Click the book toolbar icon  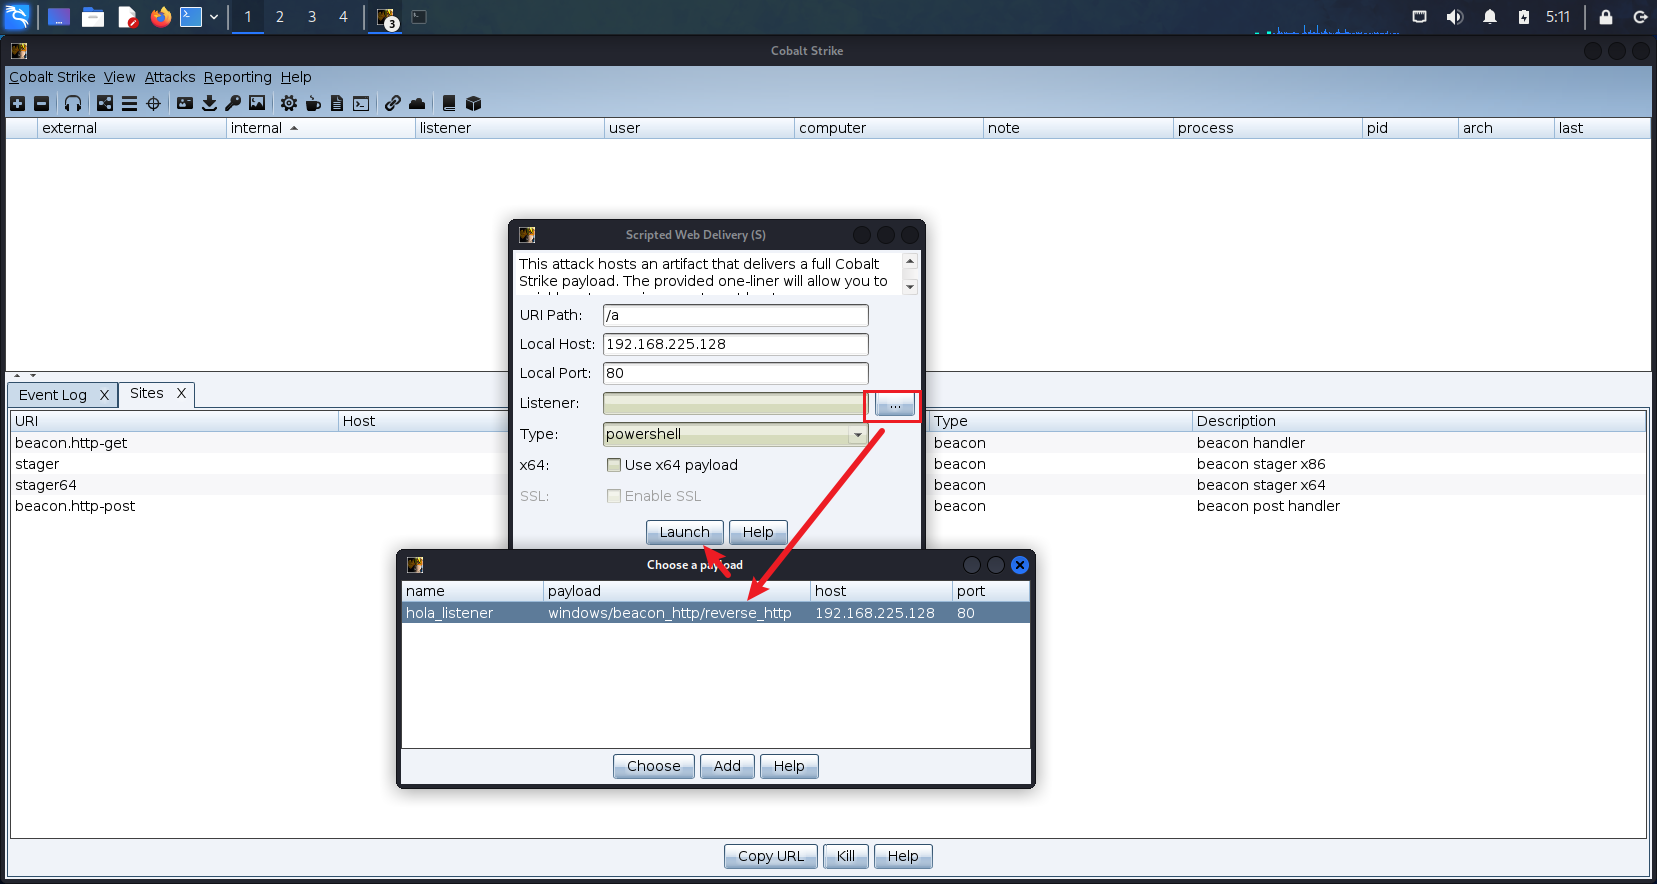(x=449, y=103)
